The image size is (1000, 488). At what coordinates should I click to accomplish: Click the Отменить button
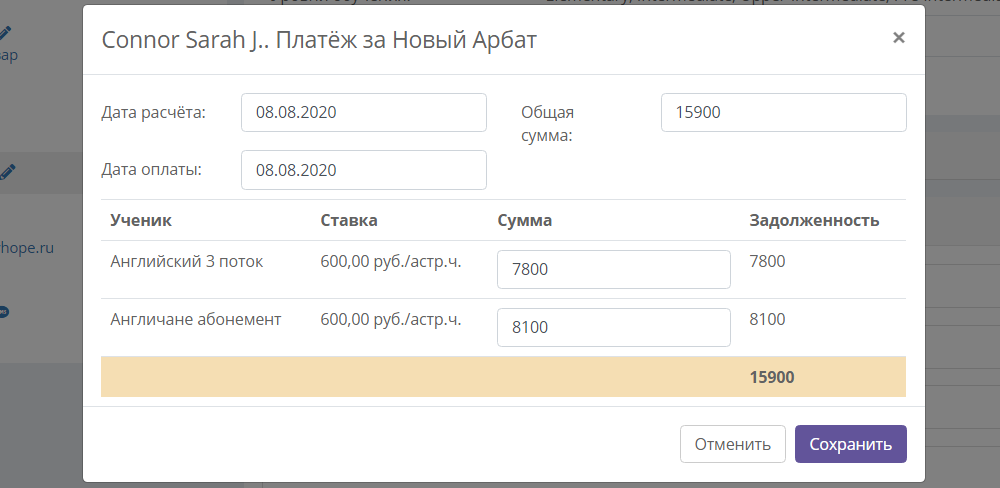coord(732,444)
